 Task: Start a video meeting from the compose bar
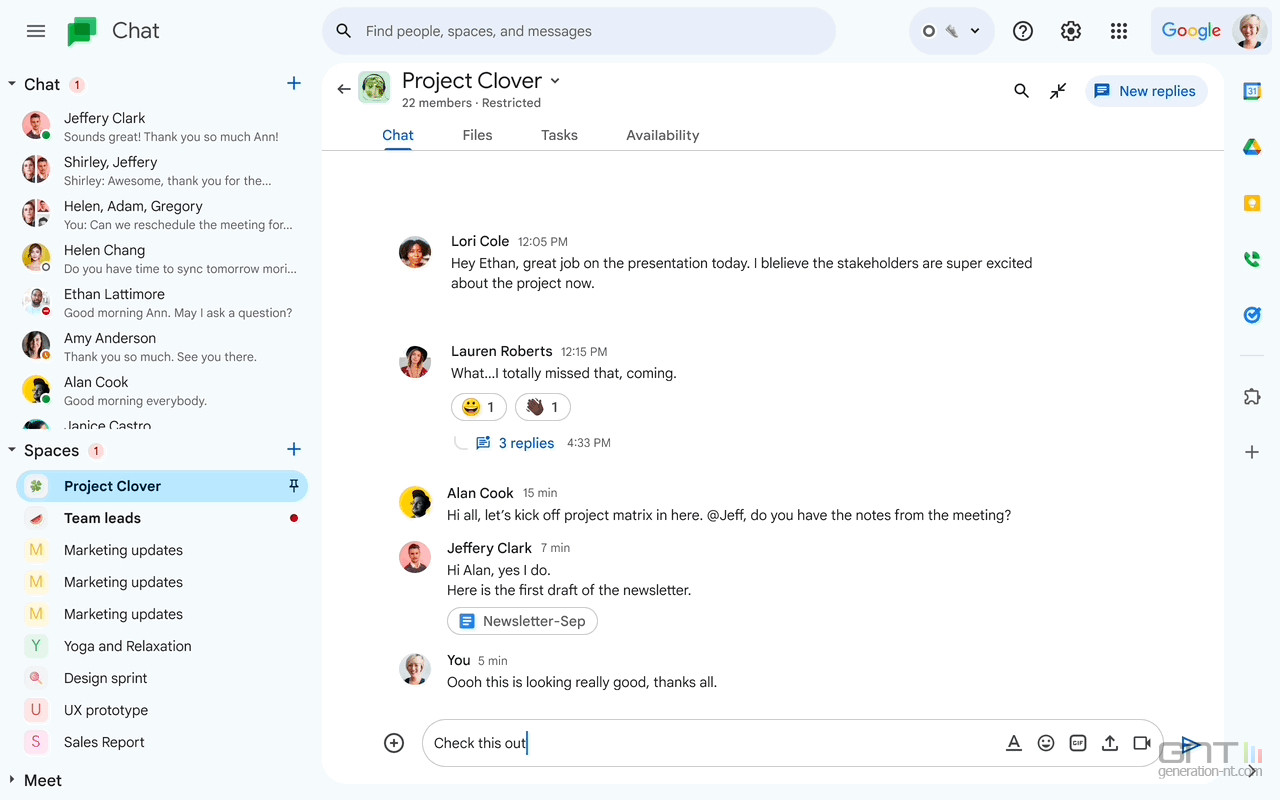(x=1142, y=743)
